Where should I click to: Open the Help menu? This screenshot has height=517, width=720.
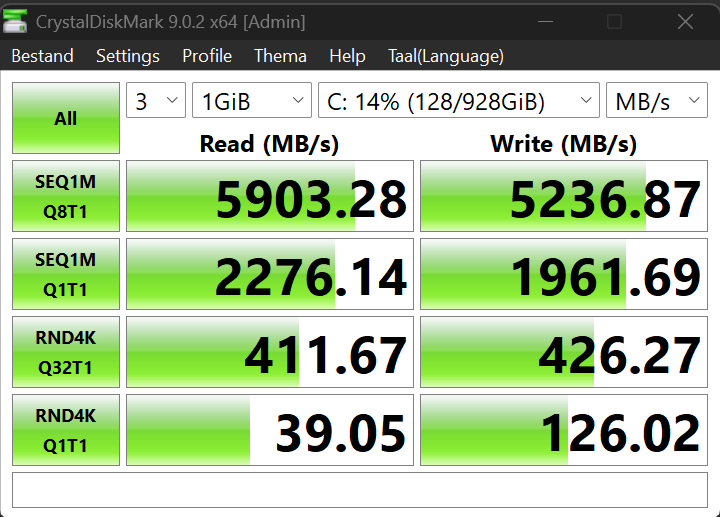(x=347, y=56)
